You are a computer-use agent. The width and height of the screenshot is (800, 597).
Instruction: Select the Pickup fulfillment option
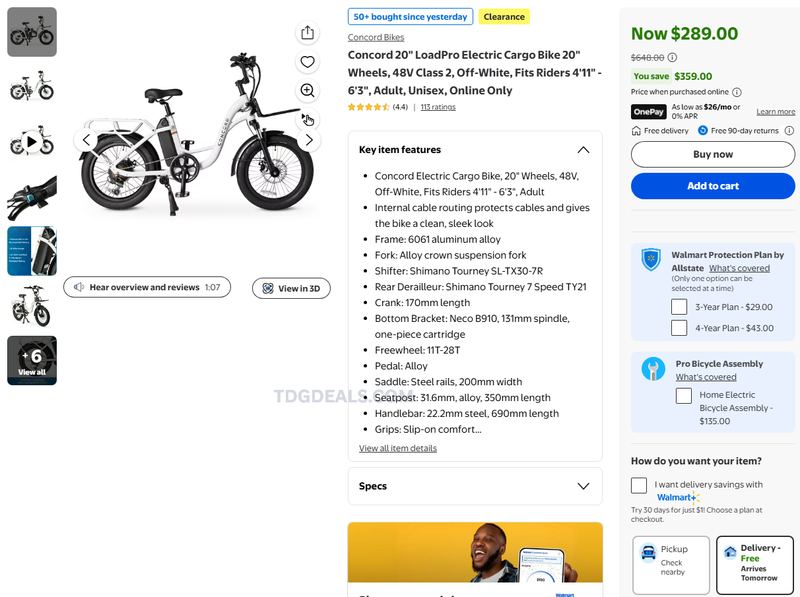[x=671, y=564]
